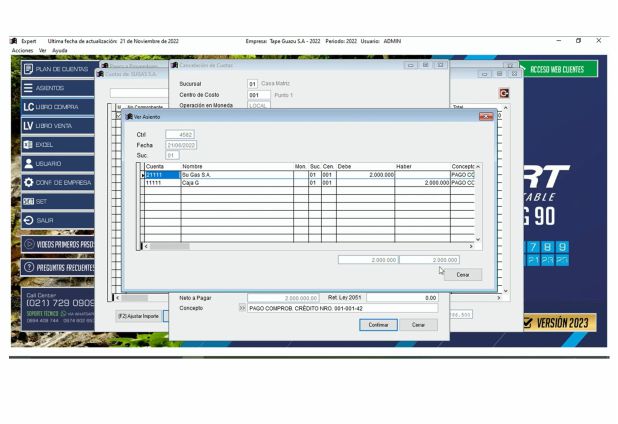Viewport: 618px width, 424px height.
Task: Click the Concepto lookup arrow button
Action: click(x=241, y=309)
